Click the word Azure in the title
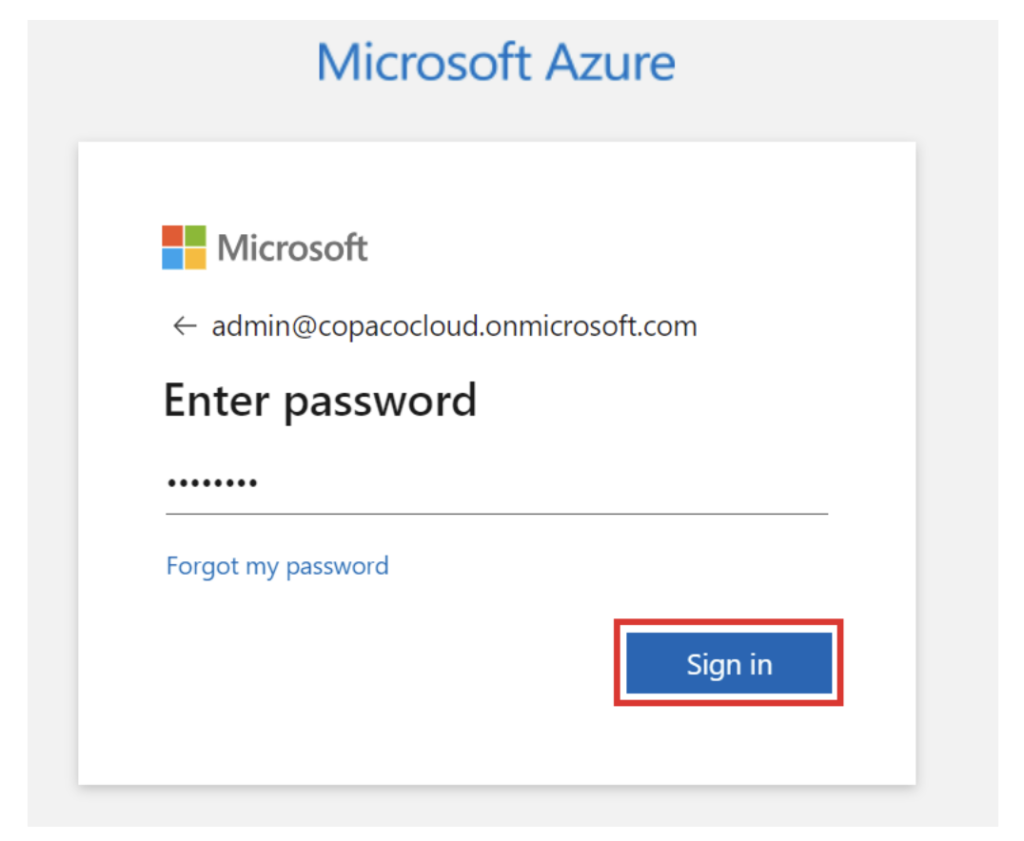The width and height of the screenshot is (1024, 841). click(x=611, y=62)
